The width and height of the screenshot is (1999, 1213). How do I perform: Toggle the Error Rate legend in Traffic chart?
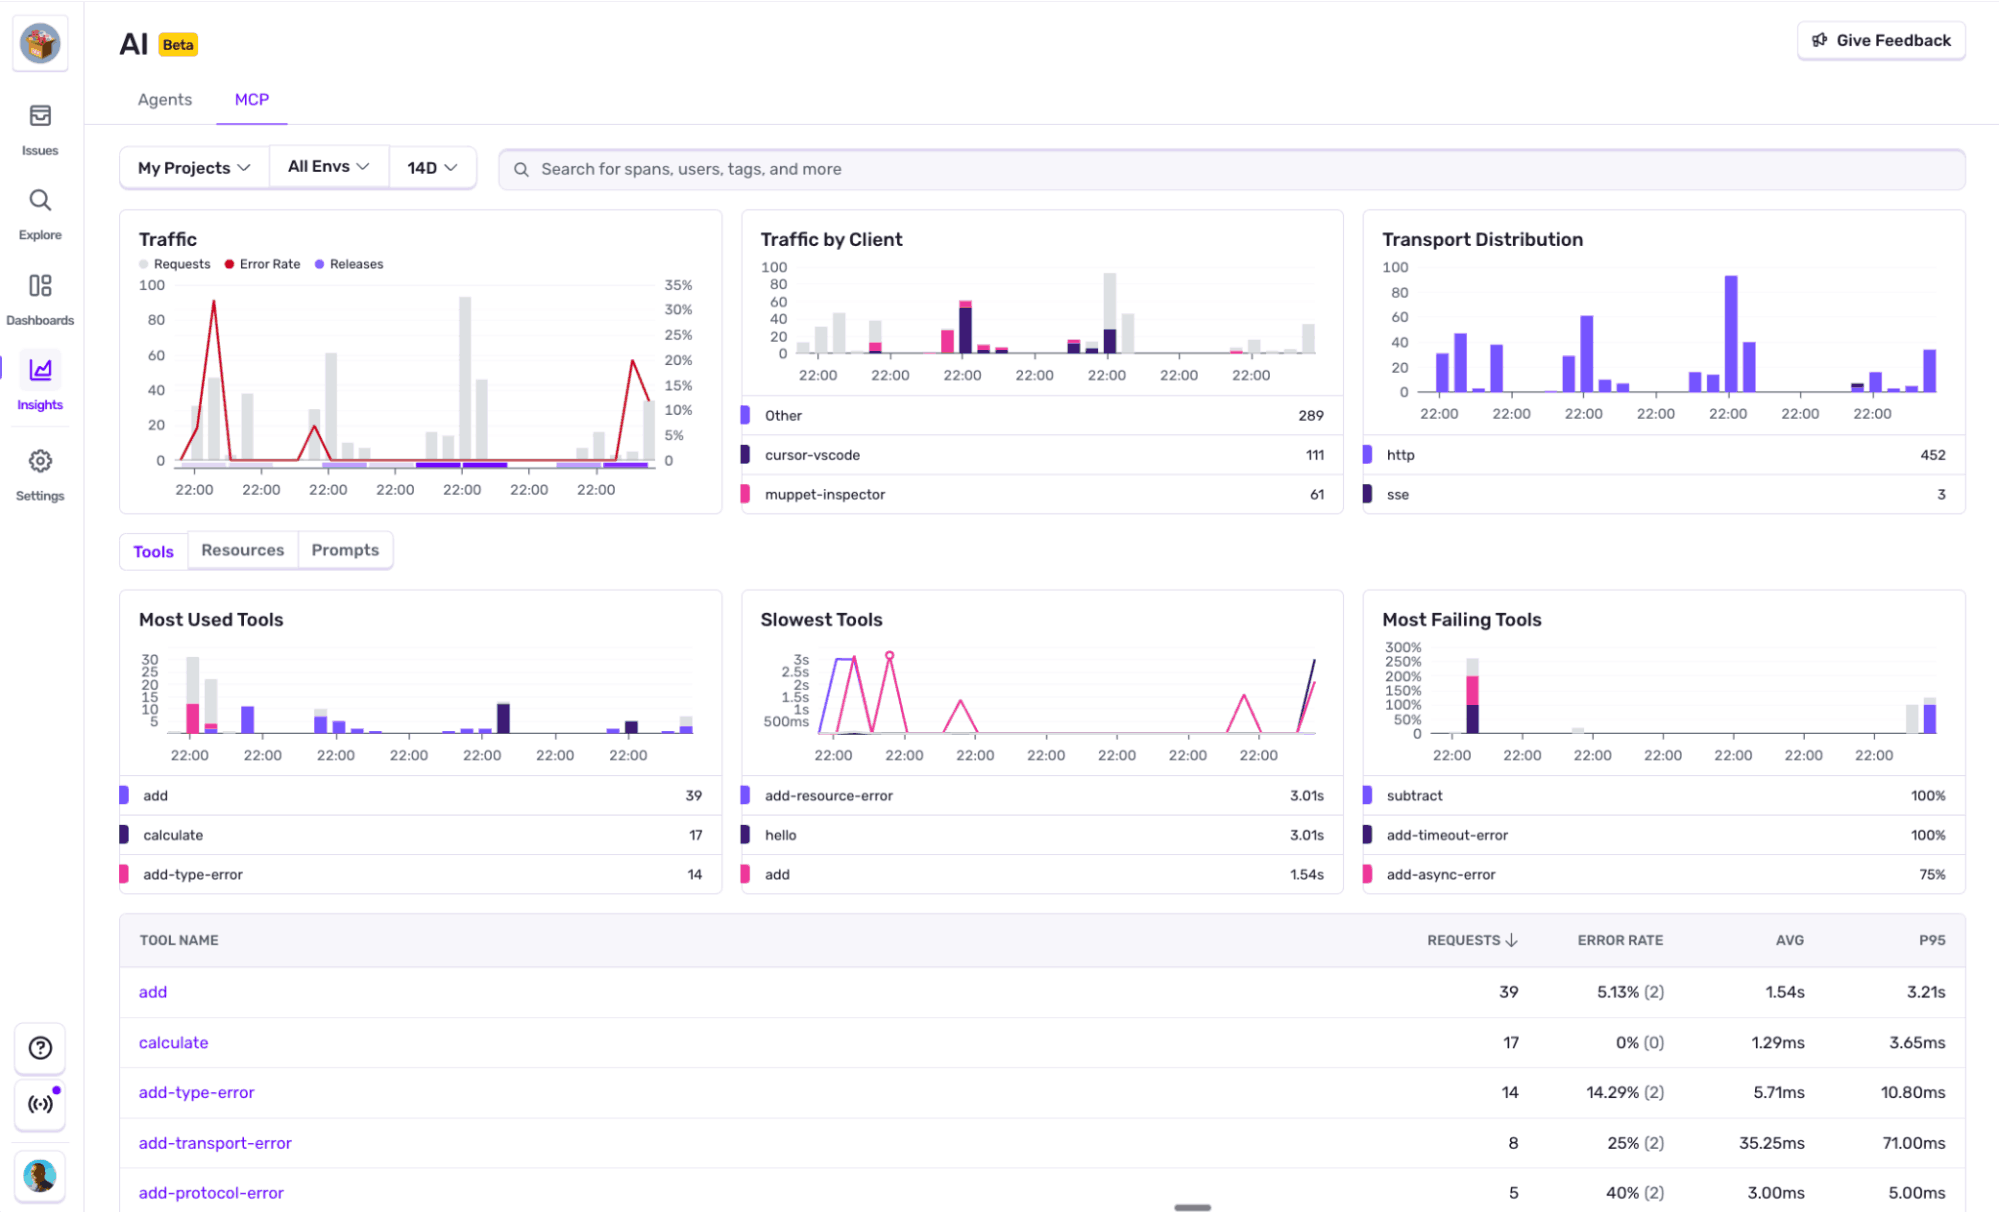(x=262, y=263)
